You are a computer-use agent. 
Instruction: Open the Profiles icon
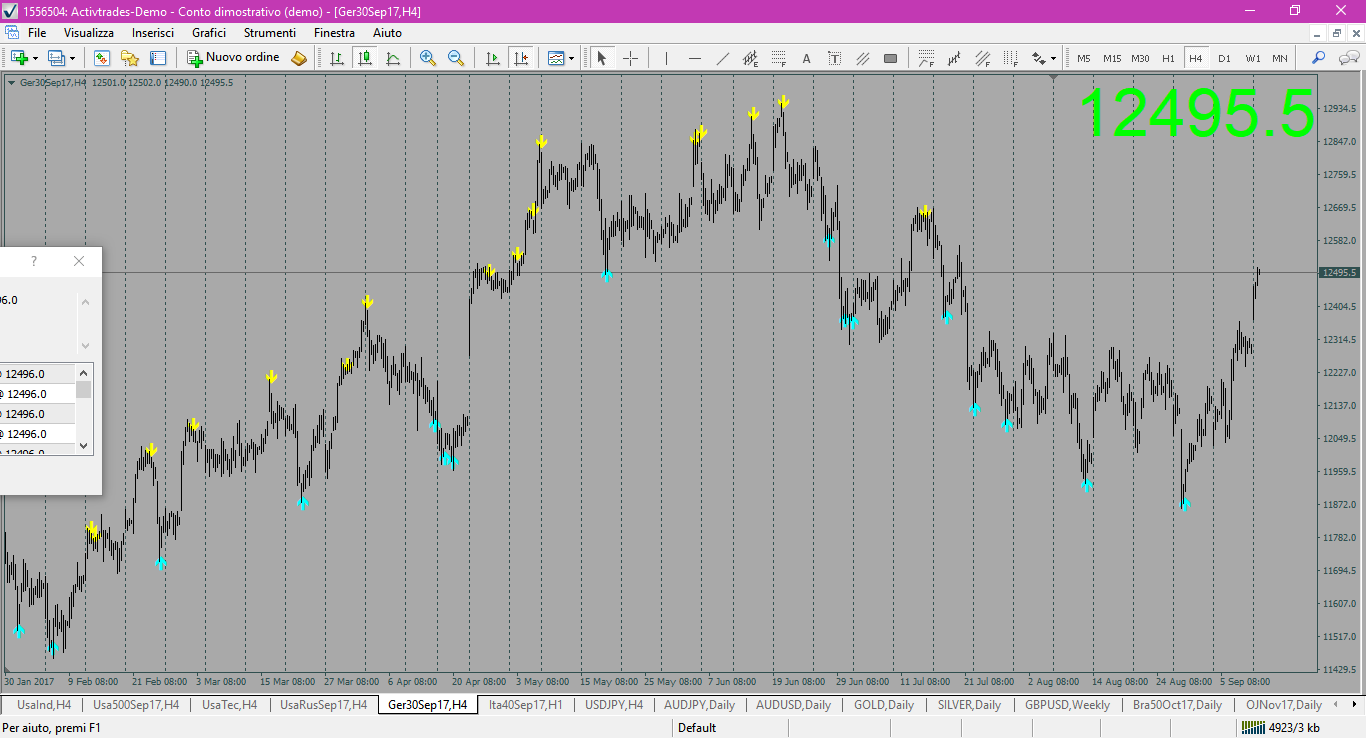pos(56,58)
